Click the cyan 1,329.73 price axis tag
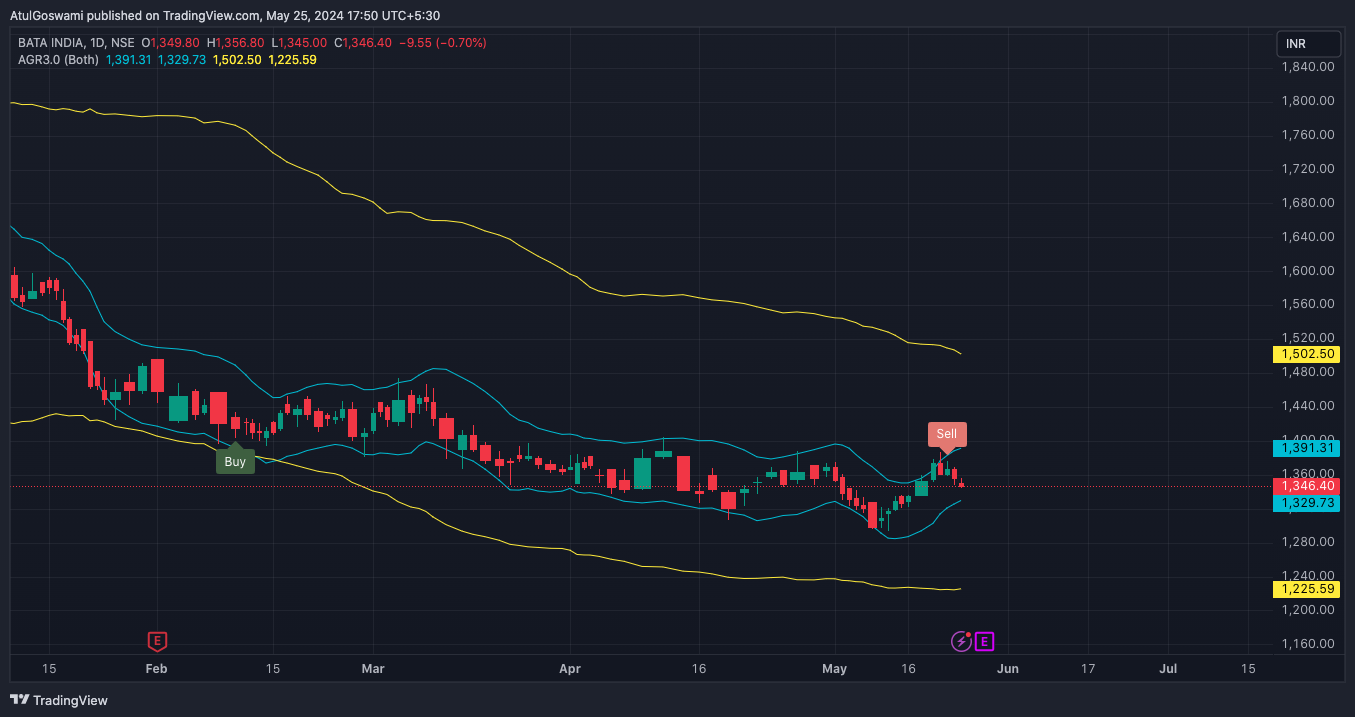This screenshot has width=1355, height=717. click(x=1305, y=503)
